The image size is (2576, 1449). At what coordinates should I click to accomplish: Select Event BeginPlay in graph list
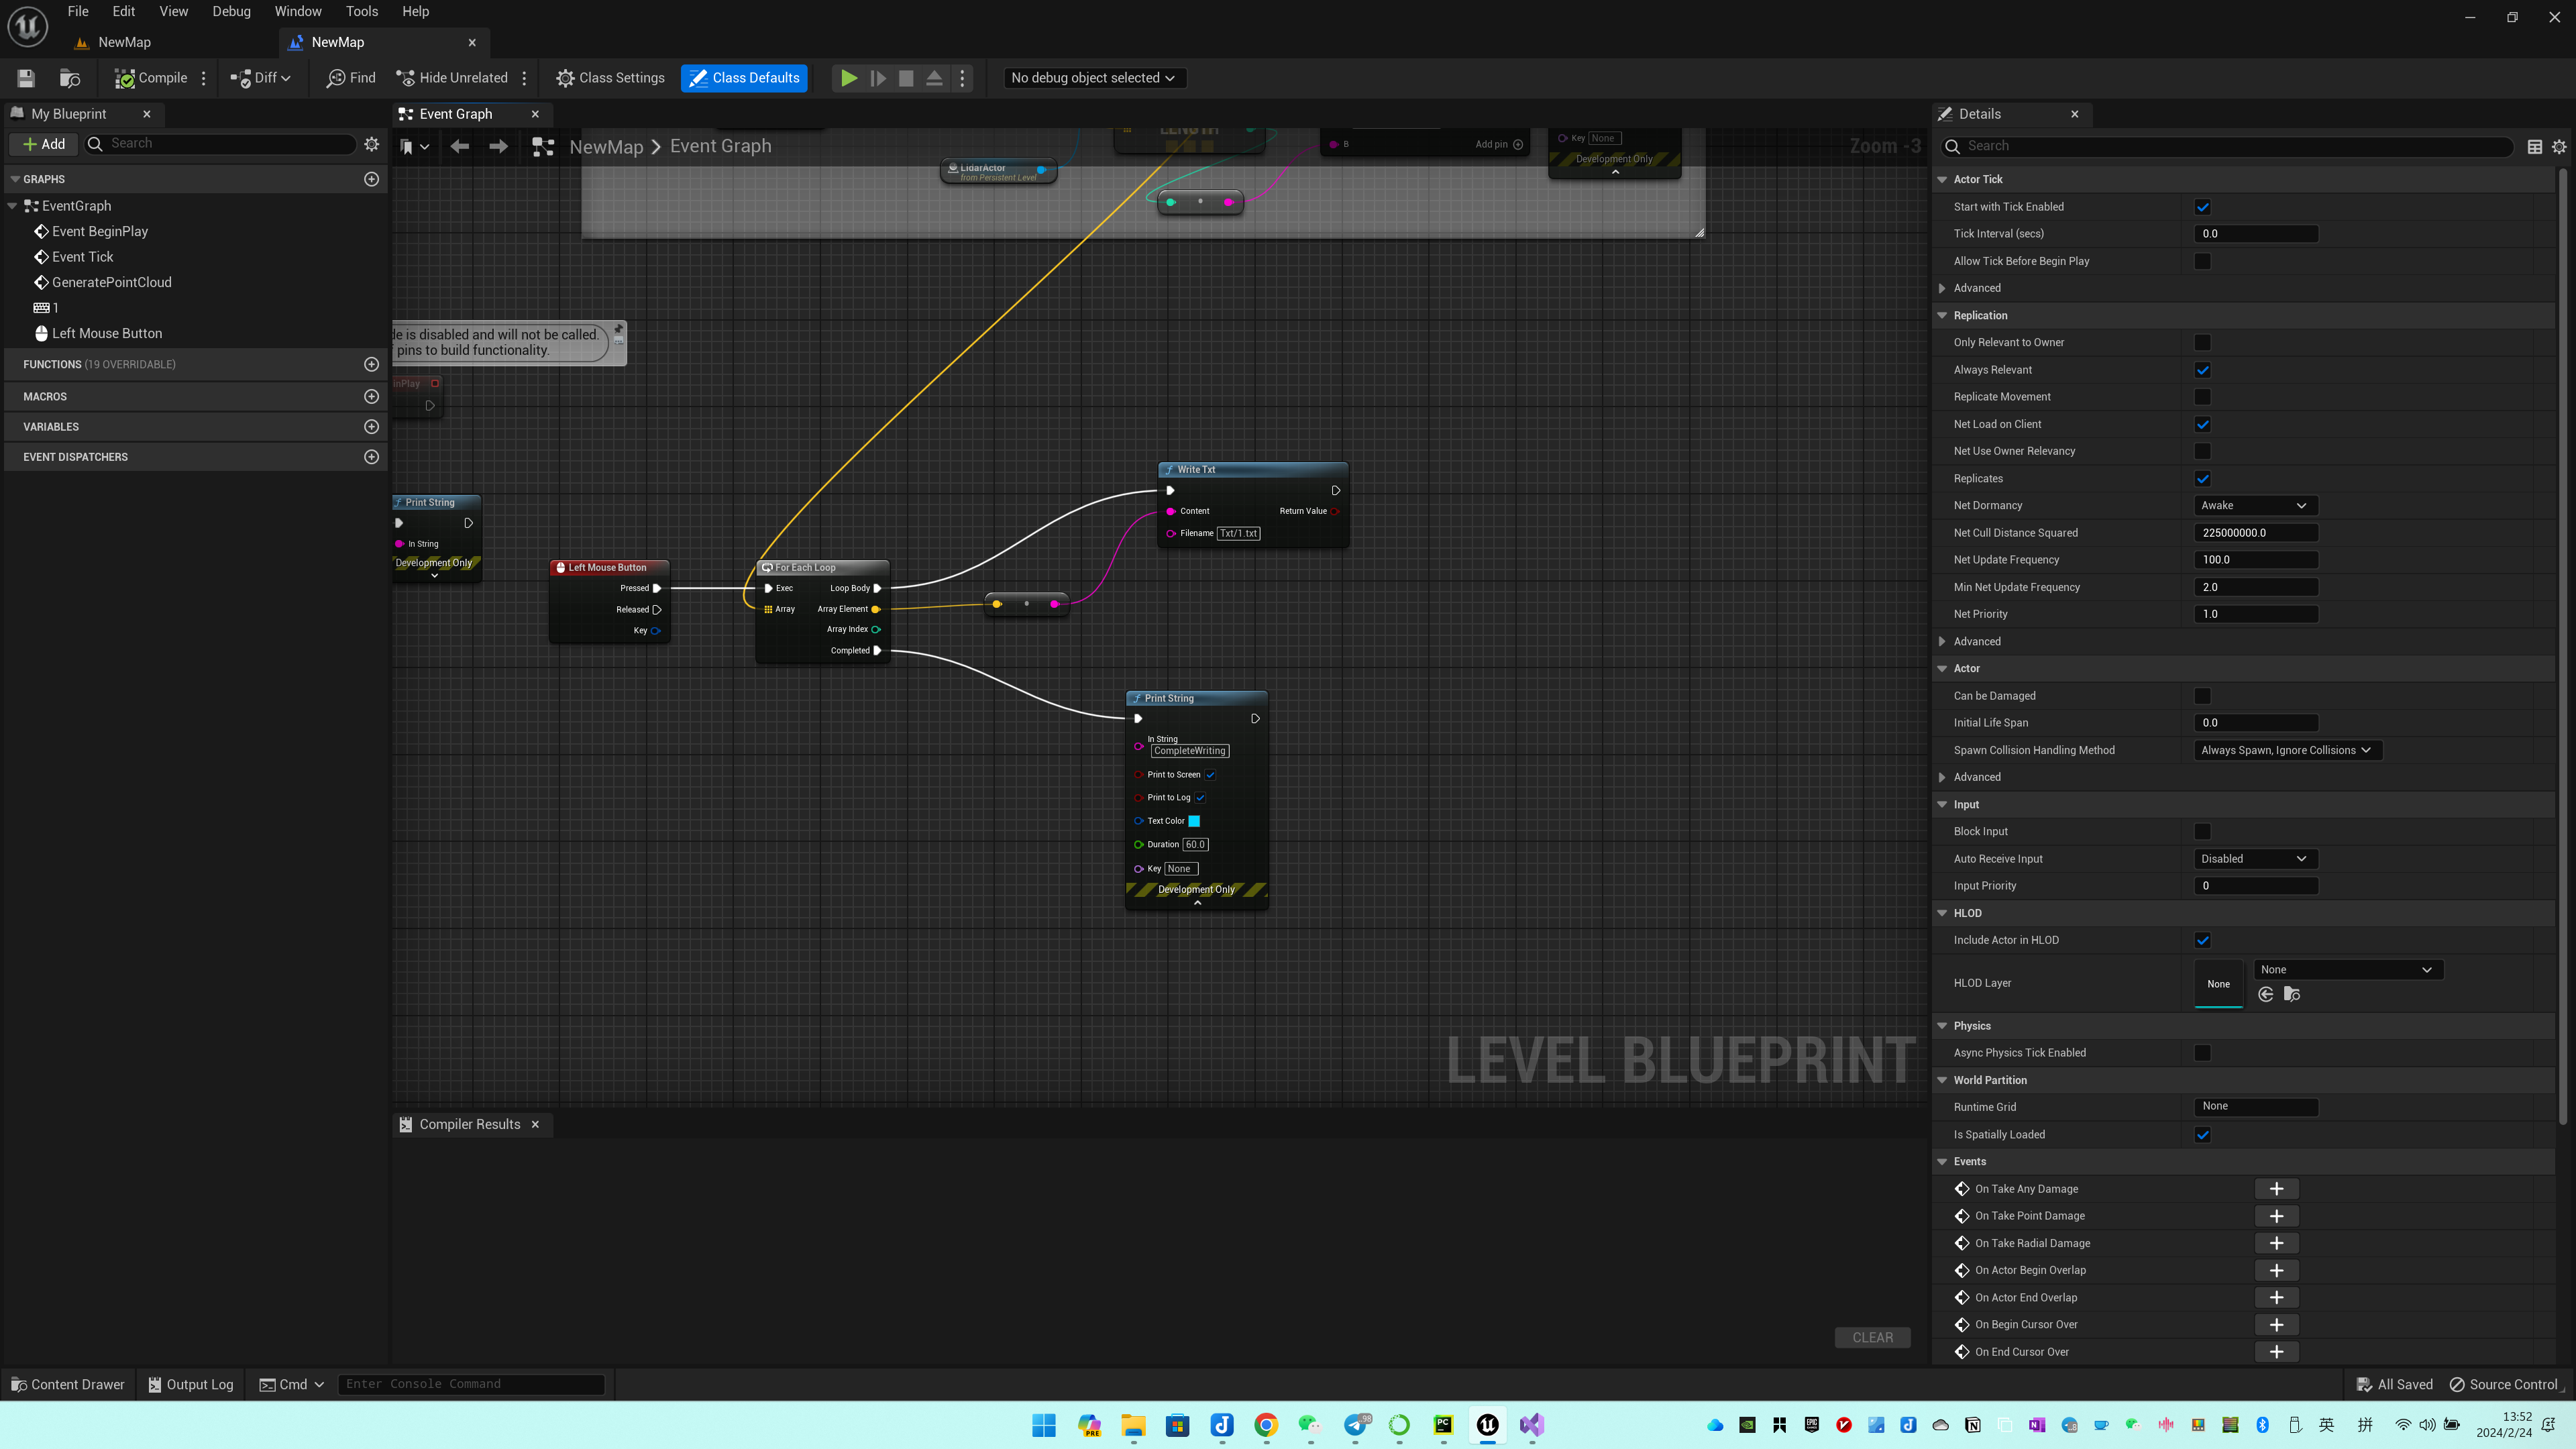(100, 231)
